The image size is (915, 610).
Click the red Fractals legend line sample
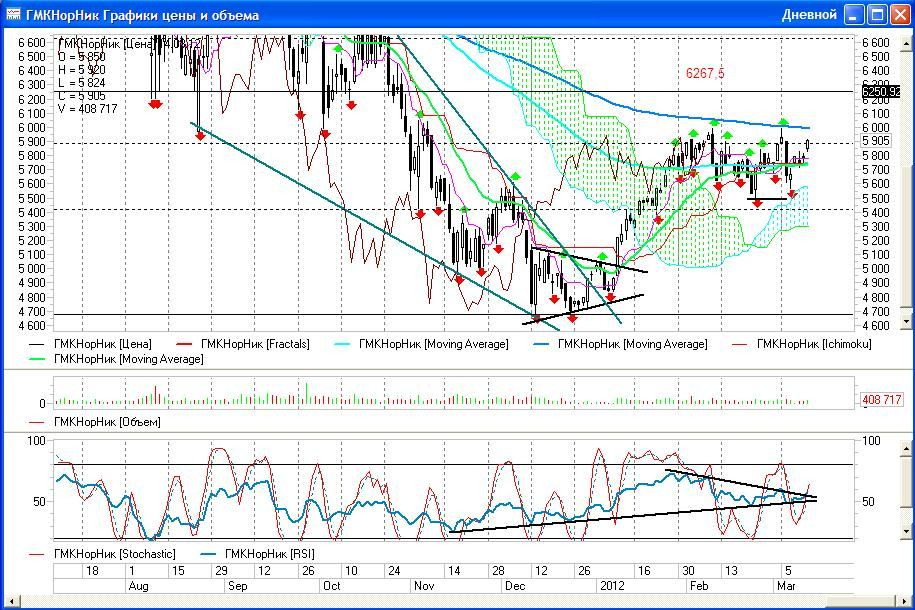[x=184, y=344]
